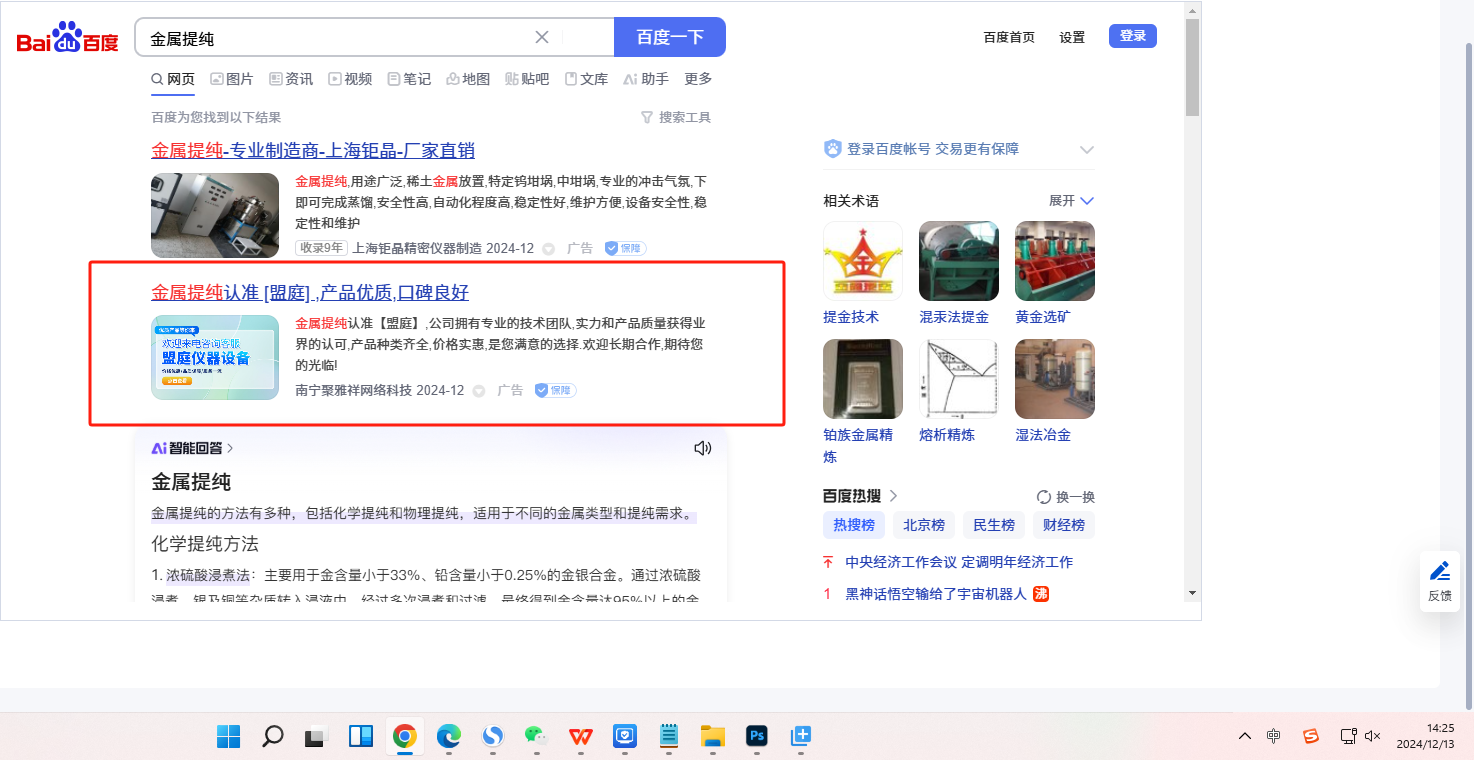Clear the search box with the X icon

click(x=542, y=37)
